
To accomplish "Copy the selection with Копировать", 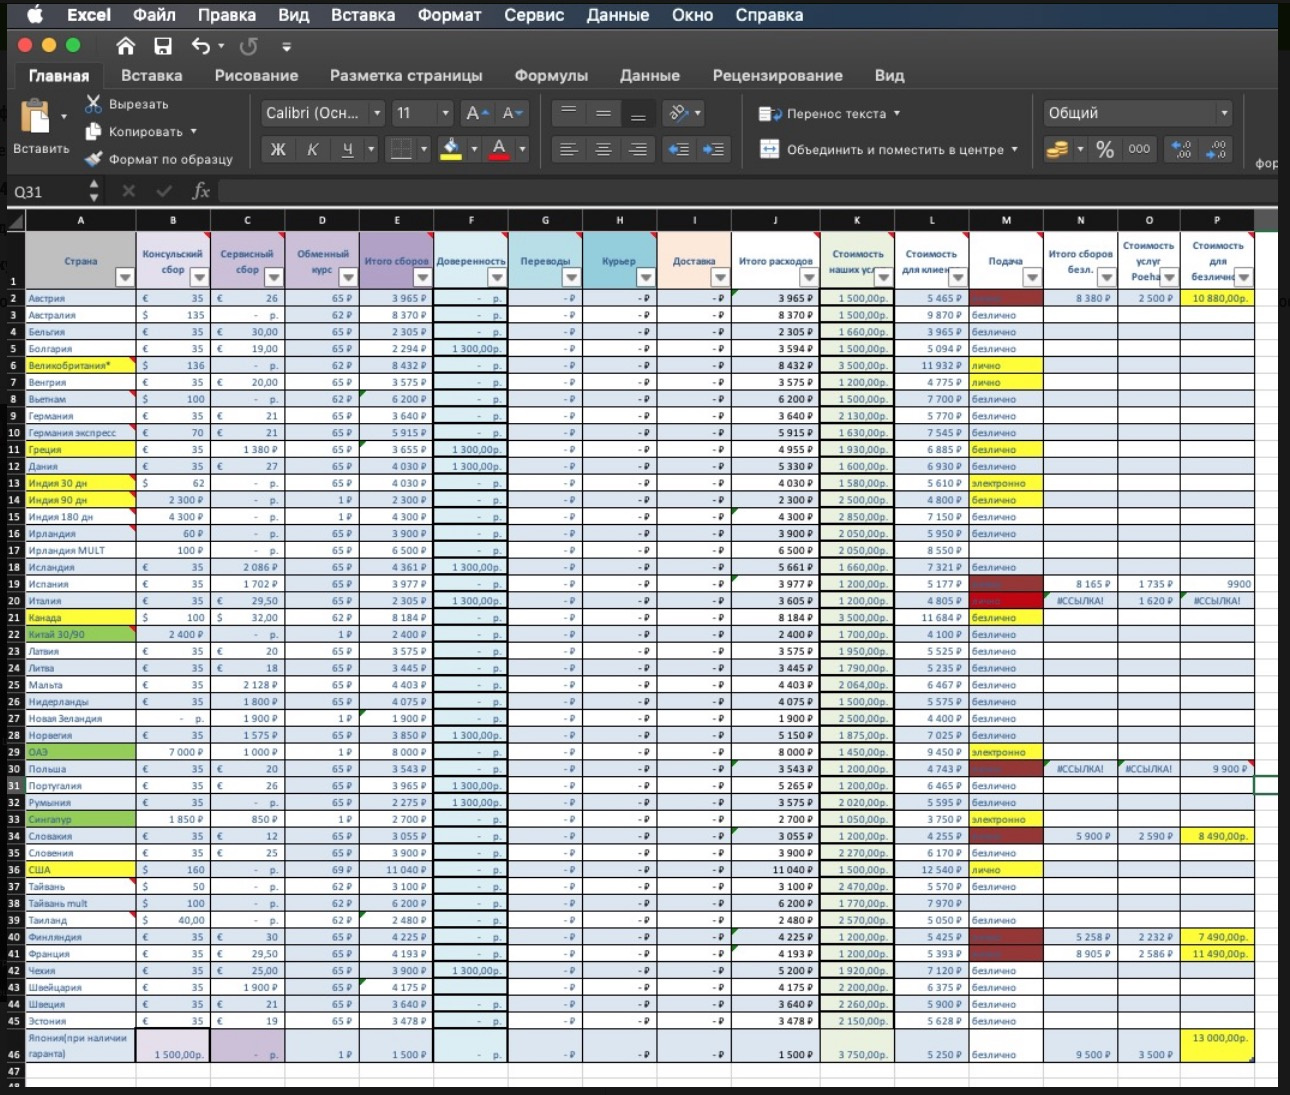I will point(141,131).
